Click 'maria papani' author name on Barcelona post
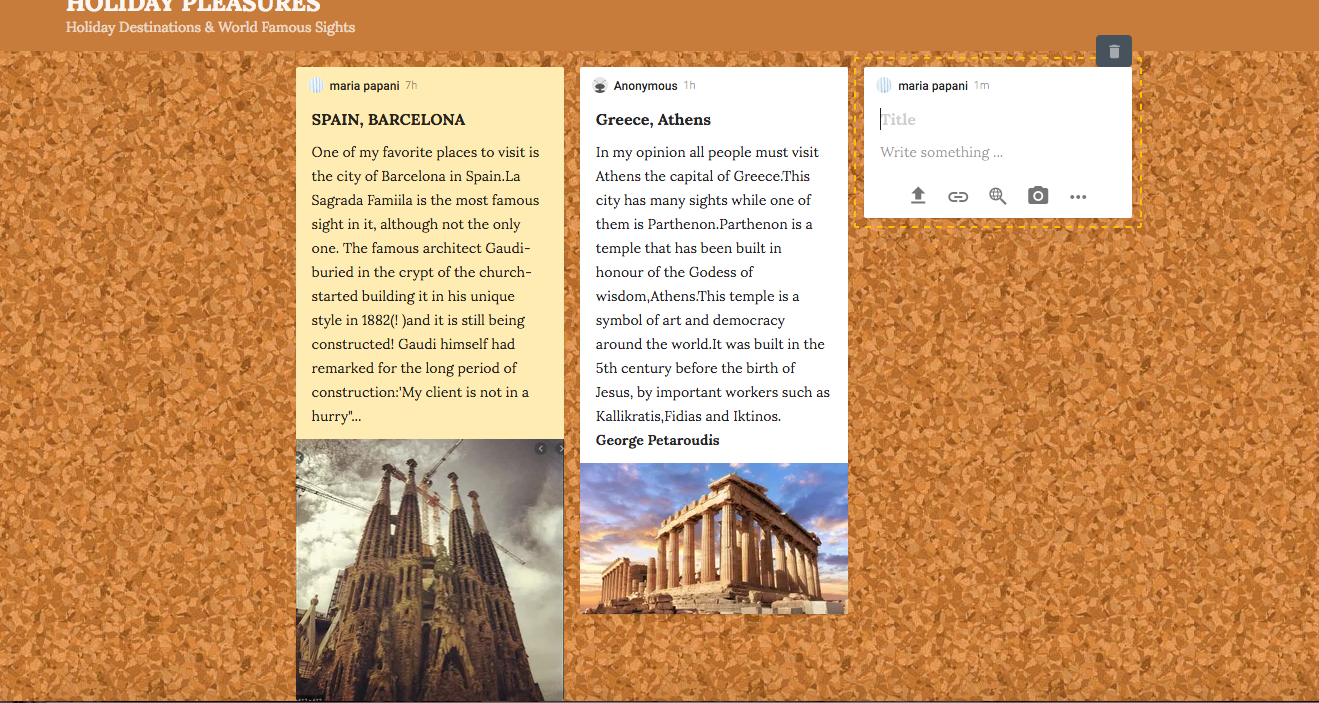This screenshot has height=703, width=1319. tap(364, 86)
